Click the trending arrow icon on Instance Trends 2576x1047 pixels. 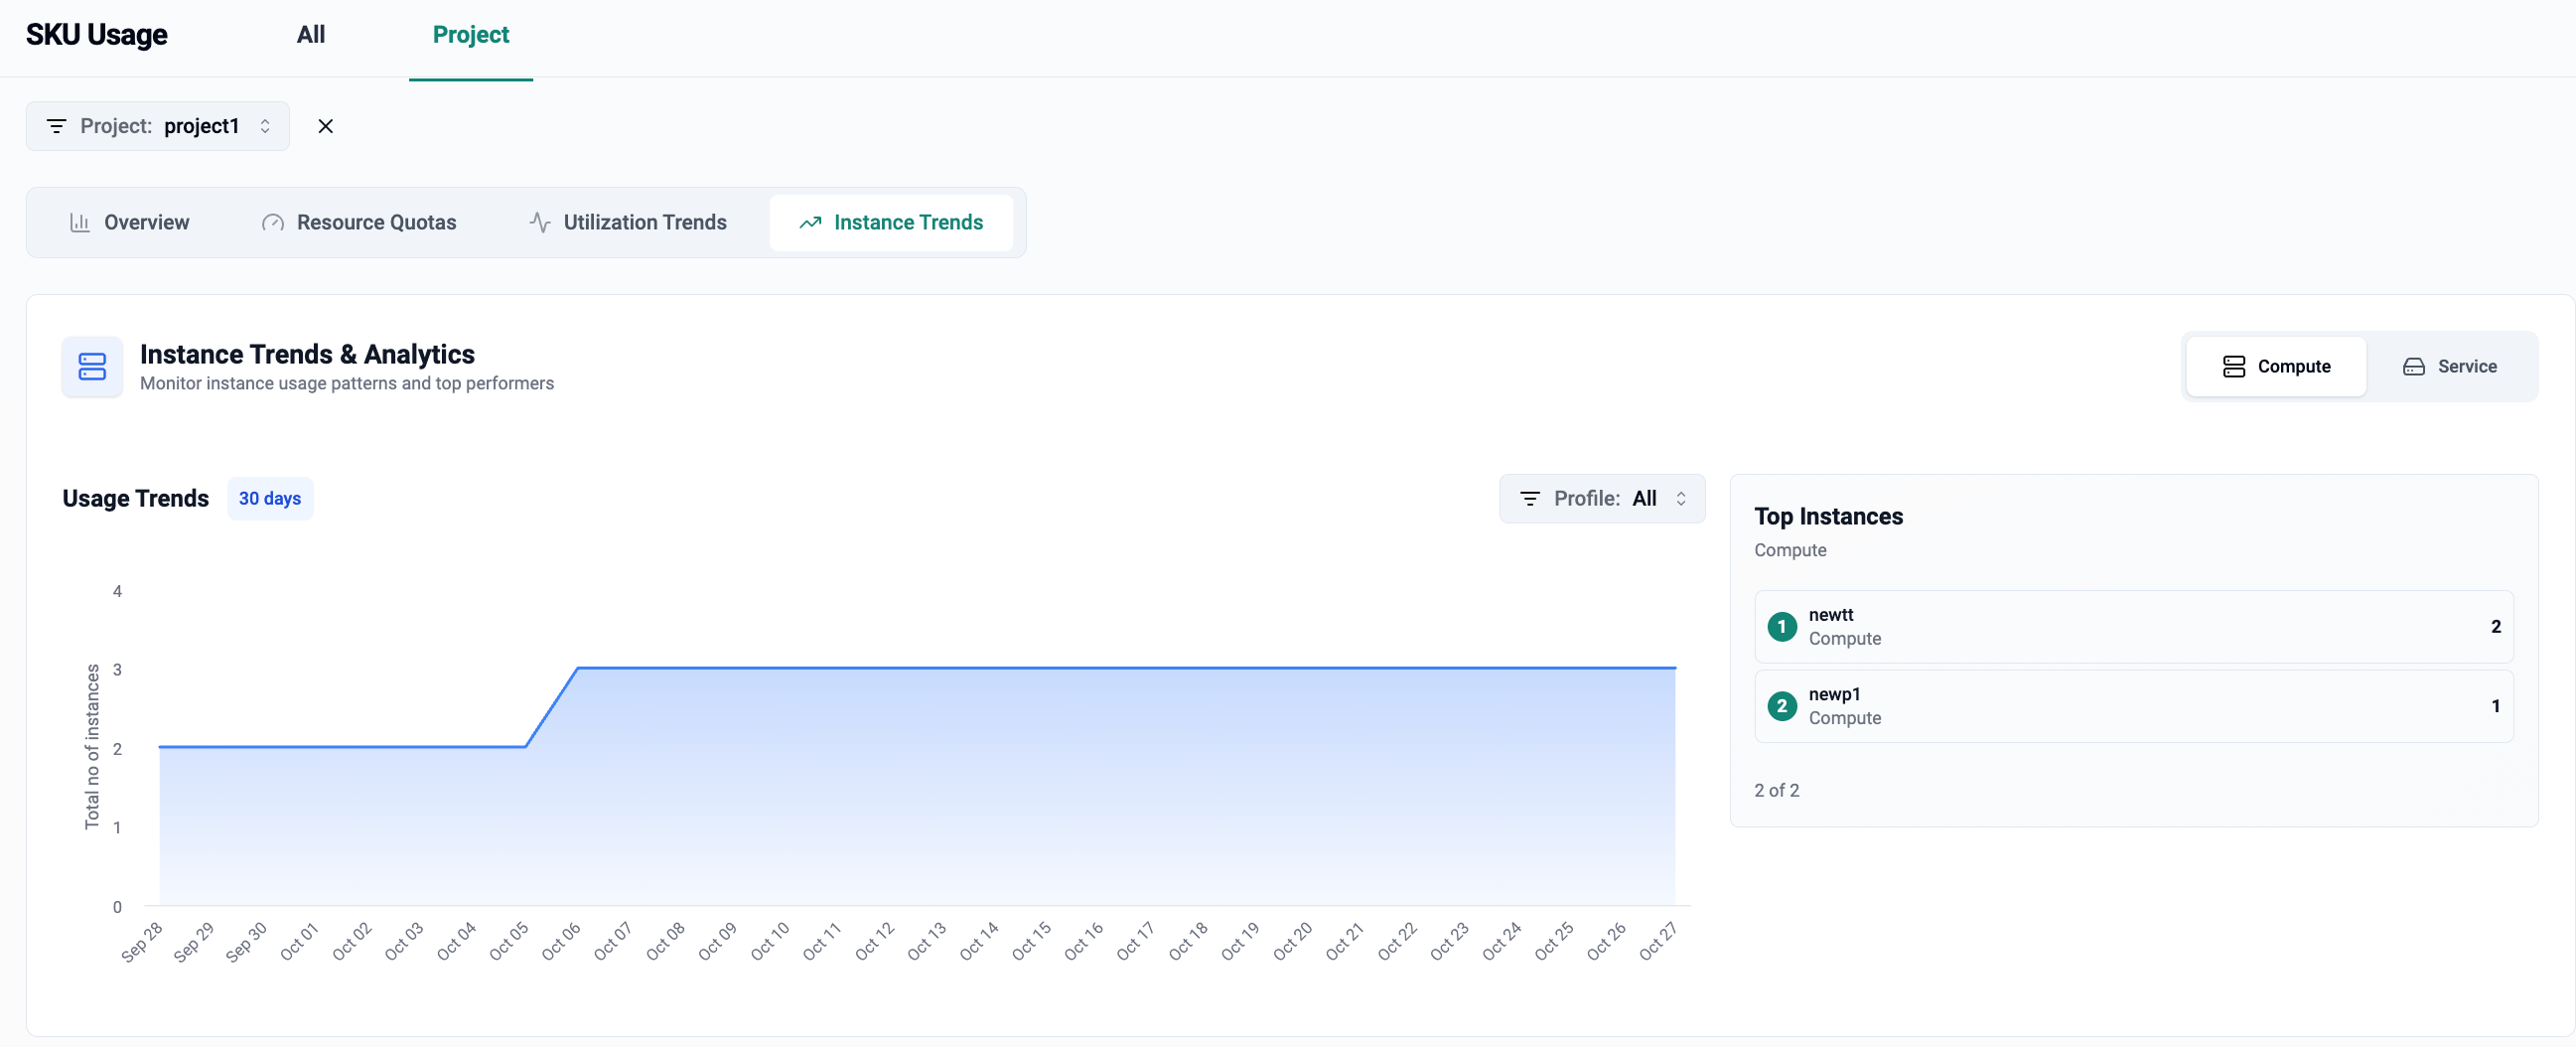[x=810, y=222]
